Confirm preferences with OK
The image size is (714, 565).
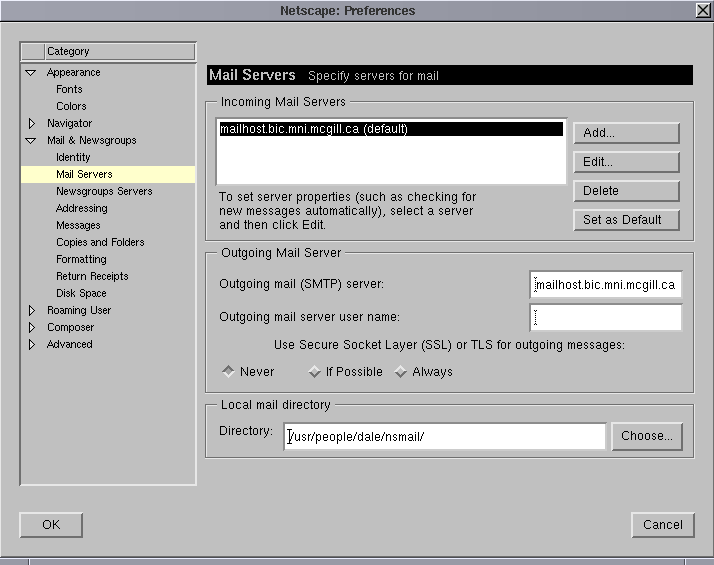[x=51, y=525]
